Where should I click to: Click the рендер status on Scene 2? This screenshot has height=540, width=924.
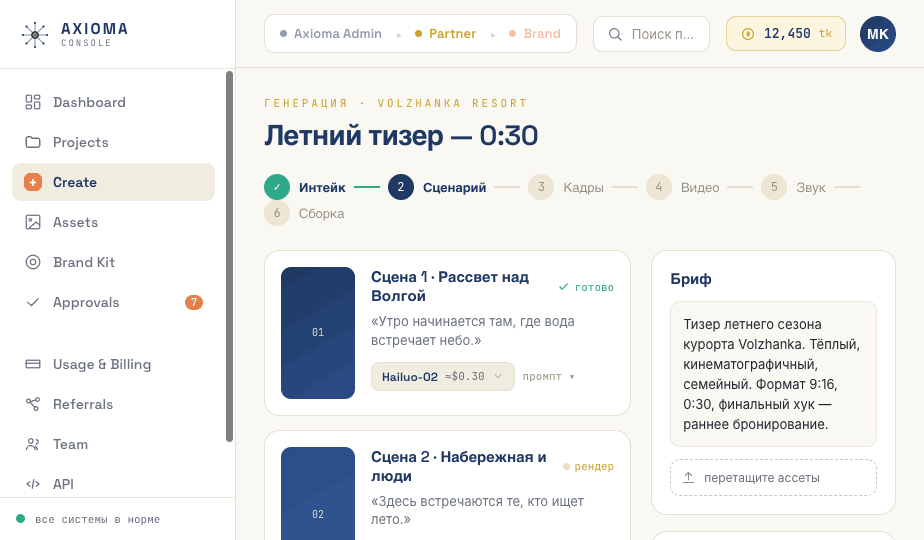pos(588,466)
